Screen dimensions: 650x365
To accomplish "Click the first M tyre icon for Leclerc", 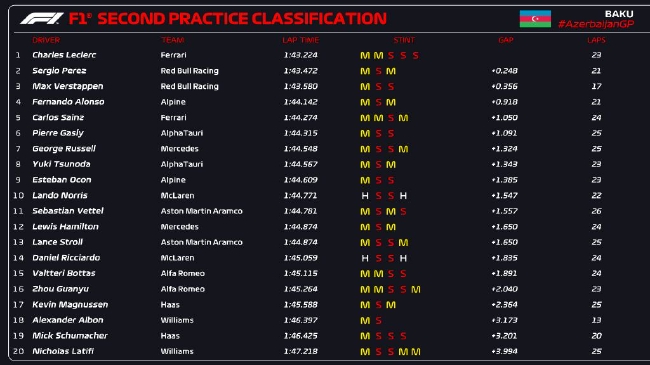I will pyautogui.click(x=365, y=56).
